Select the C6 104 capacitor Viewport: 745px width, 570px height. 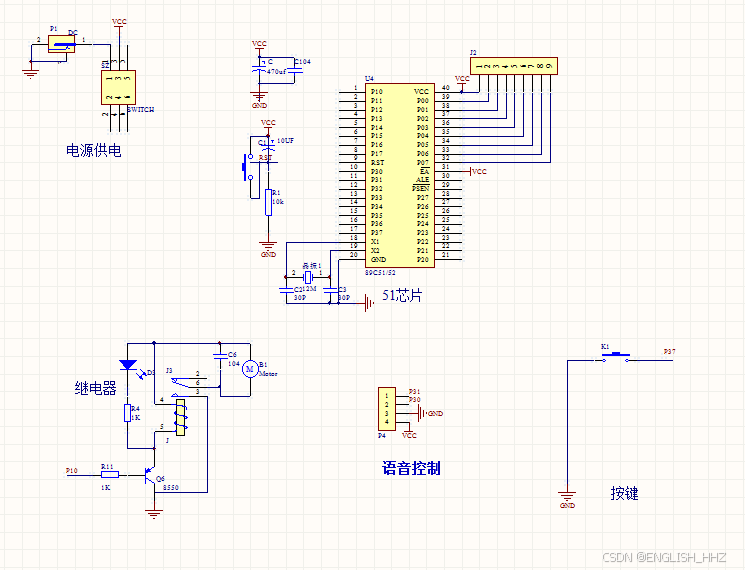click(220, 356)
